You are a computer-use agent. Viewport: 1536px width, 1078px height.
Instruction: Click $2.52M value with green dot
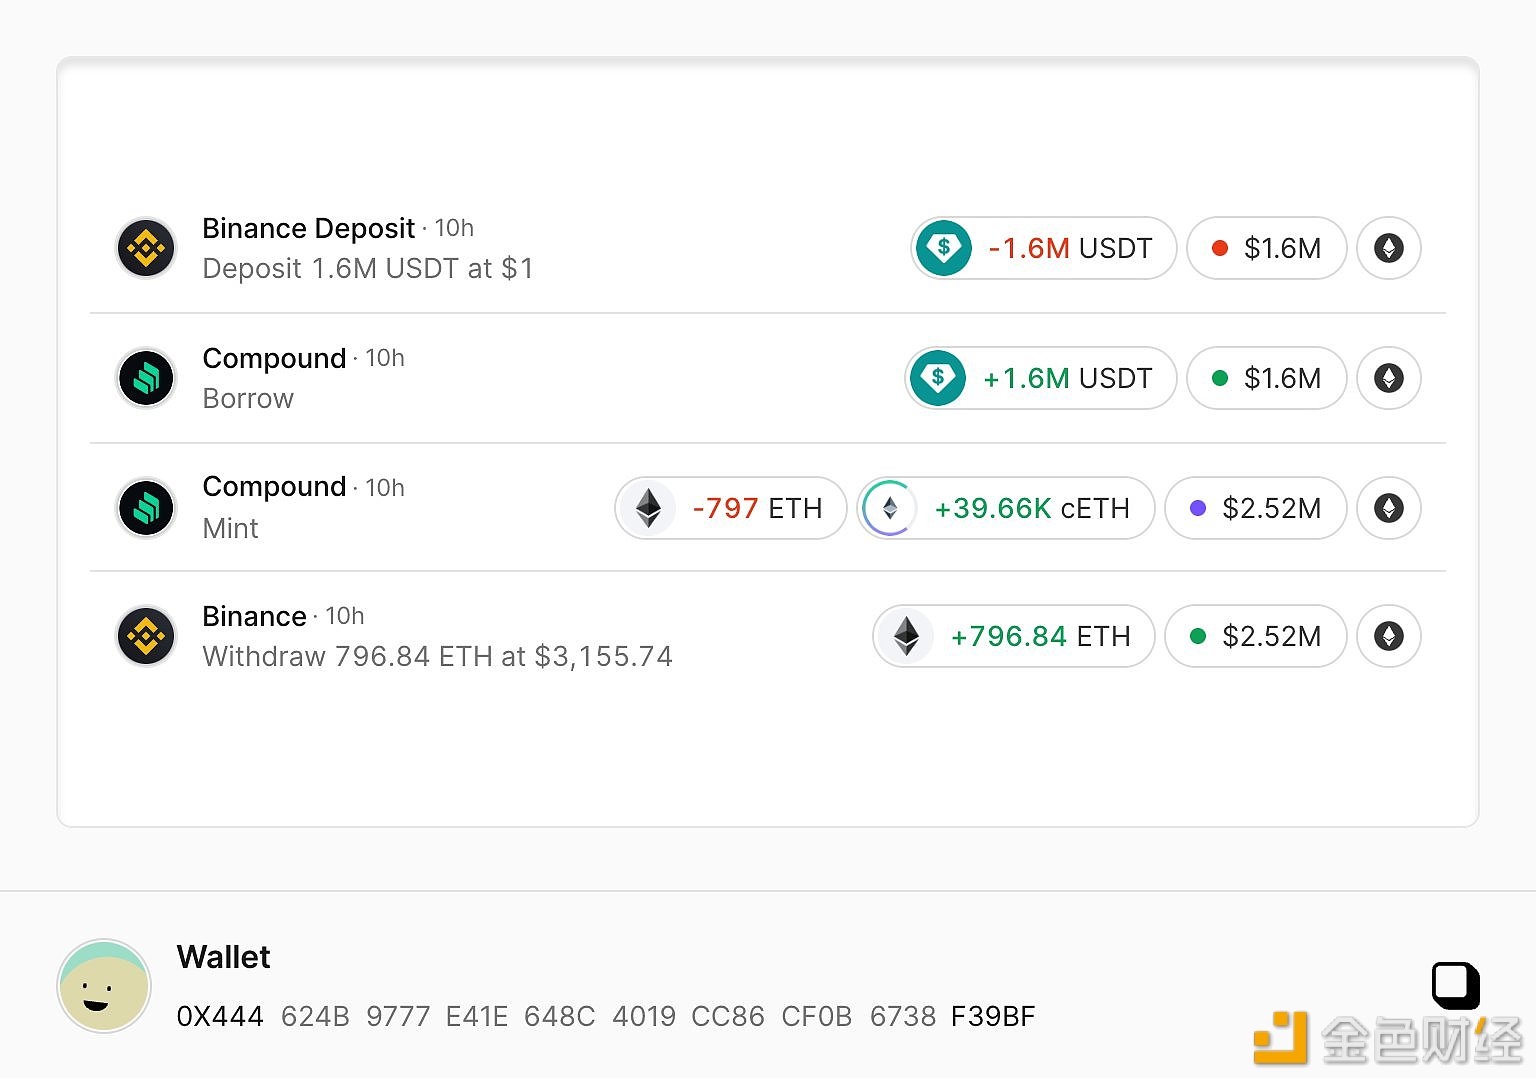pos(1256,636)
